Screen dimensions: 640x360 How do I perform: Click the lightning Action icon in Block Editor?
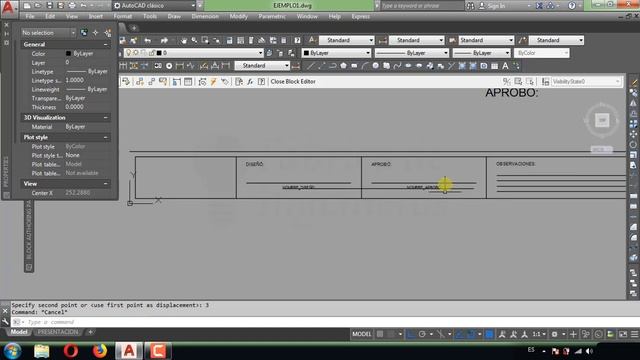[213, 82]
